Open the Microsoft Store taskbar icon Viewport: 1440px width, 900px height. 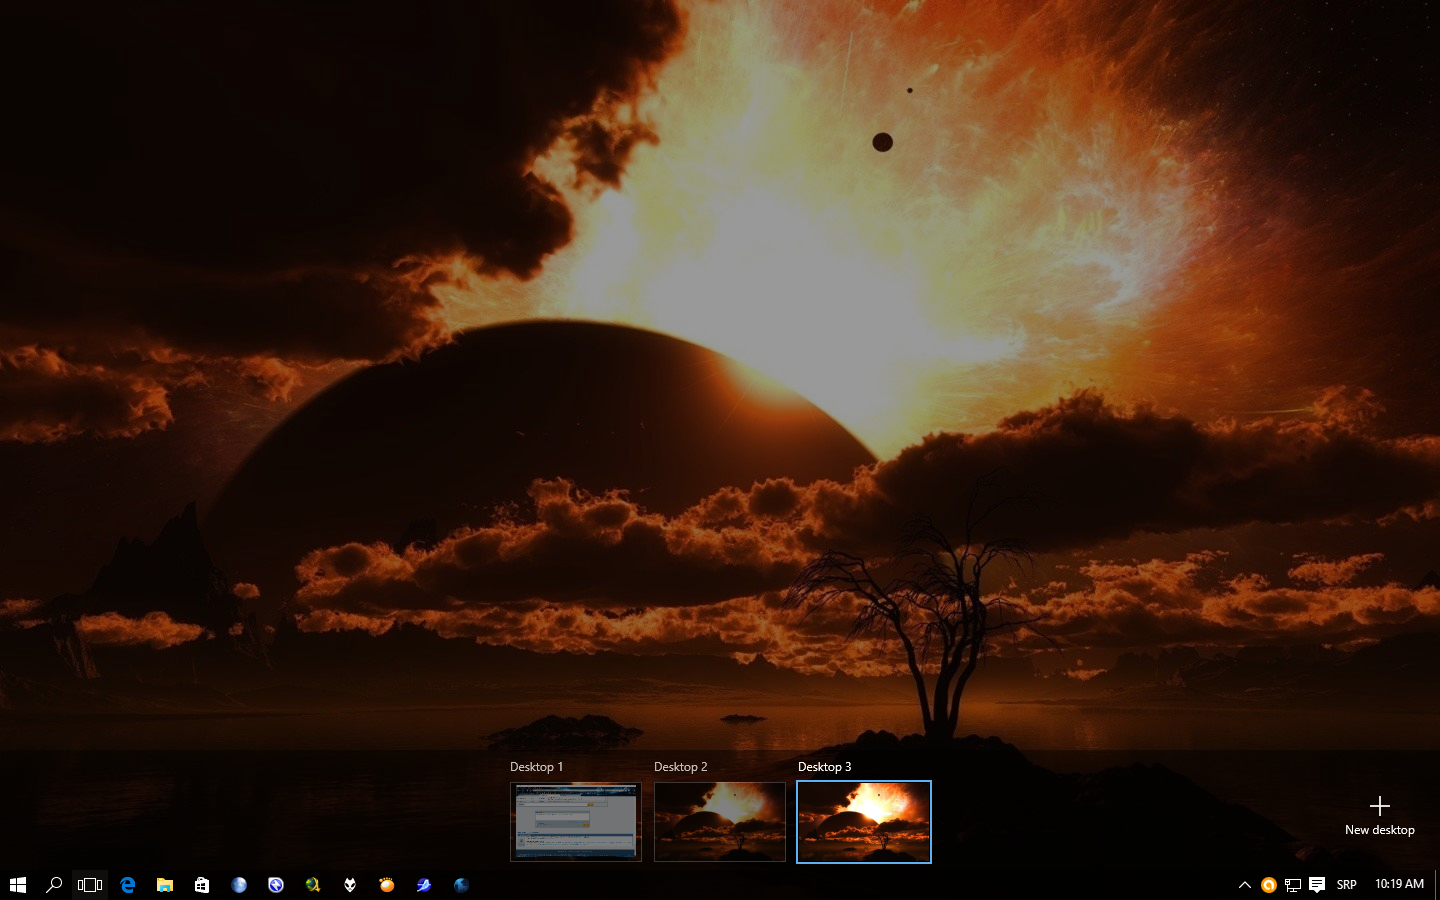(202, 885)
